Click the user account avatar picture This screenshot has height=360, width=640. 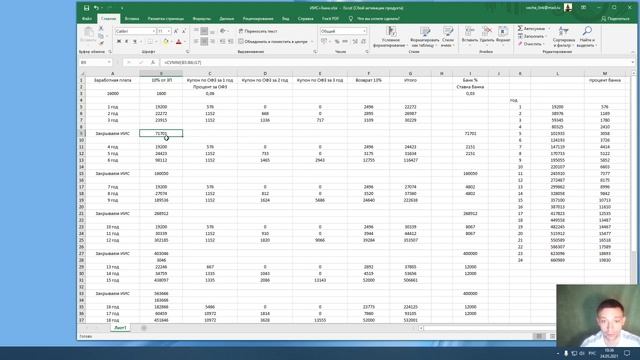(568, 7)
